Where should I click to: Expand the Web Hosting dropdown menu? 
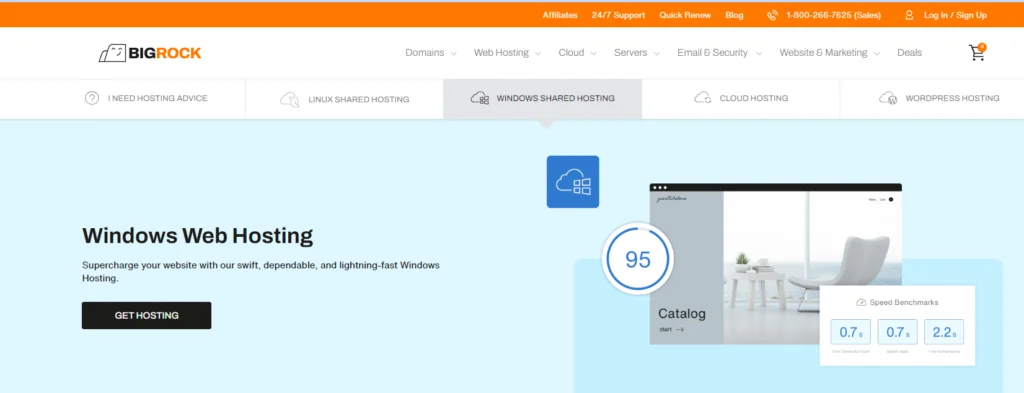pos(507,53)
